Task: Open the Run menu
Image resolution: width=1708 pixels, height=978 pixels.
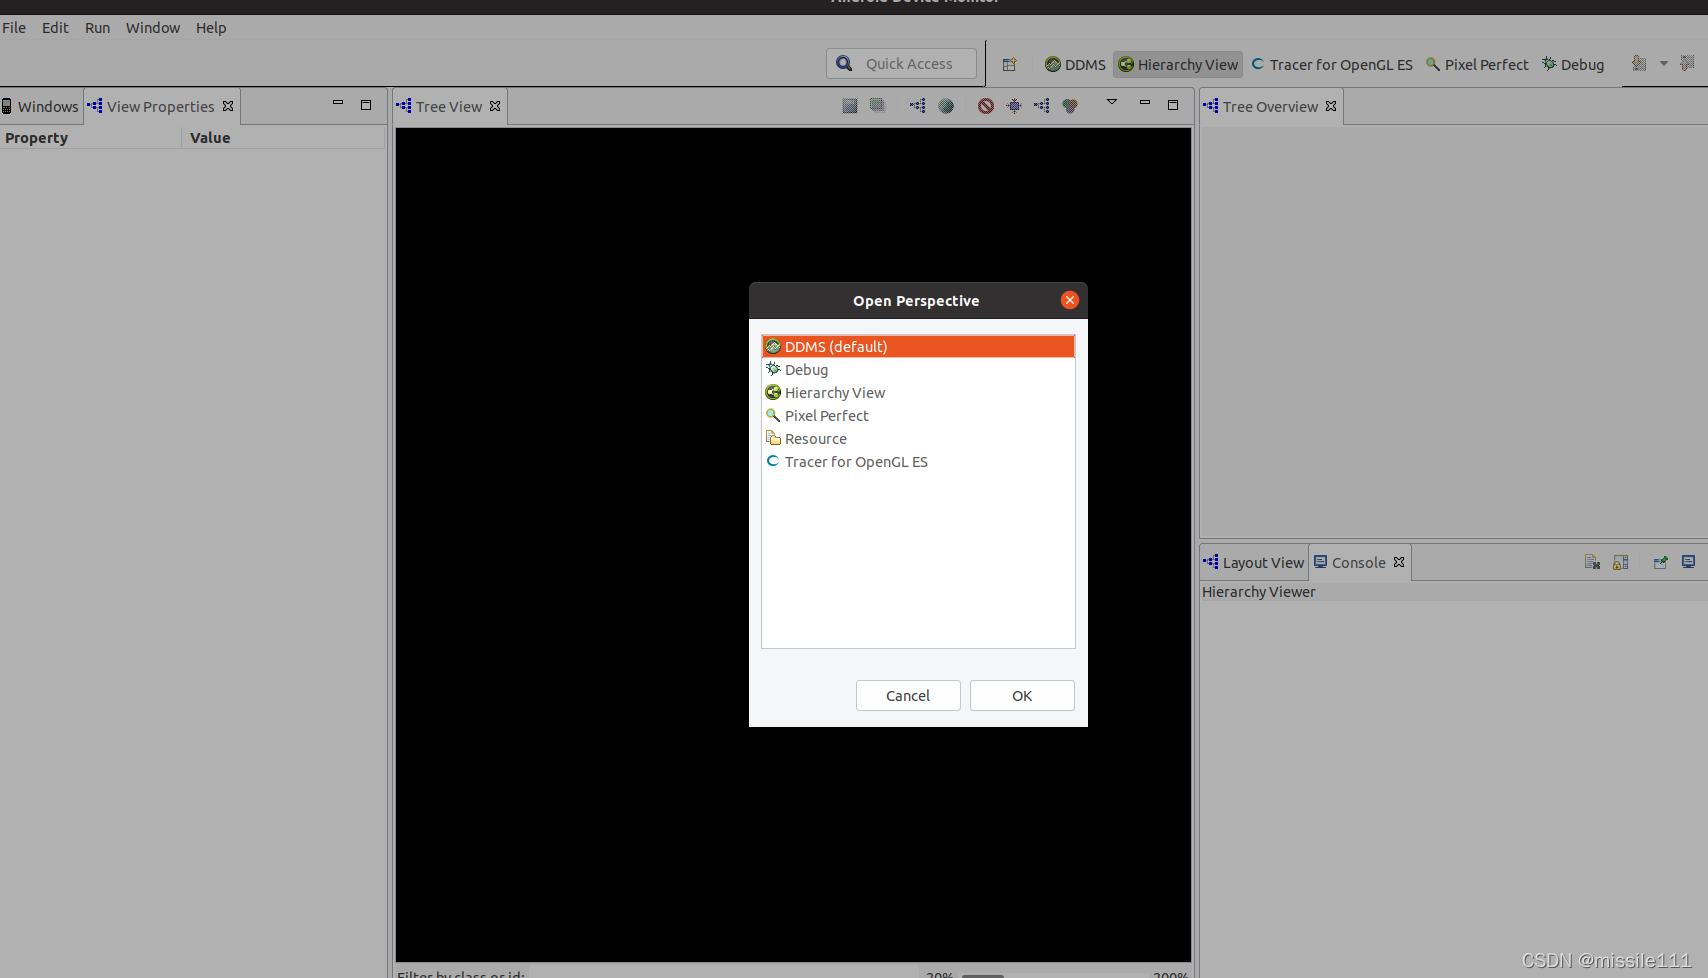Action: pyautogui.click(x=97, y=27)
